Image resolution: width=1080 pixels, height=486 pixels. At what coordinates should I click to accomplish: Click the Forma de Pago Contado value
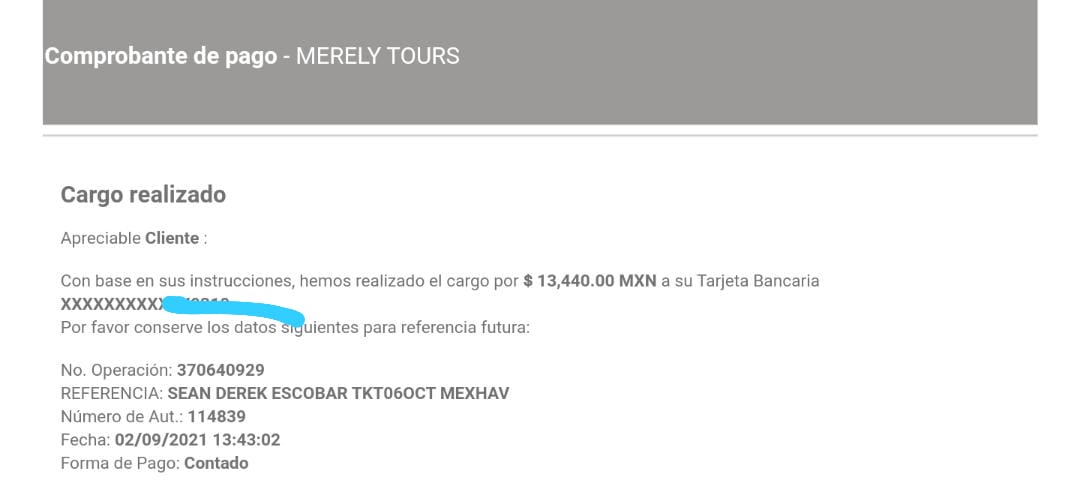tap(216, 463)
